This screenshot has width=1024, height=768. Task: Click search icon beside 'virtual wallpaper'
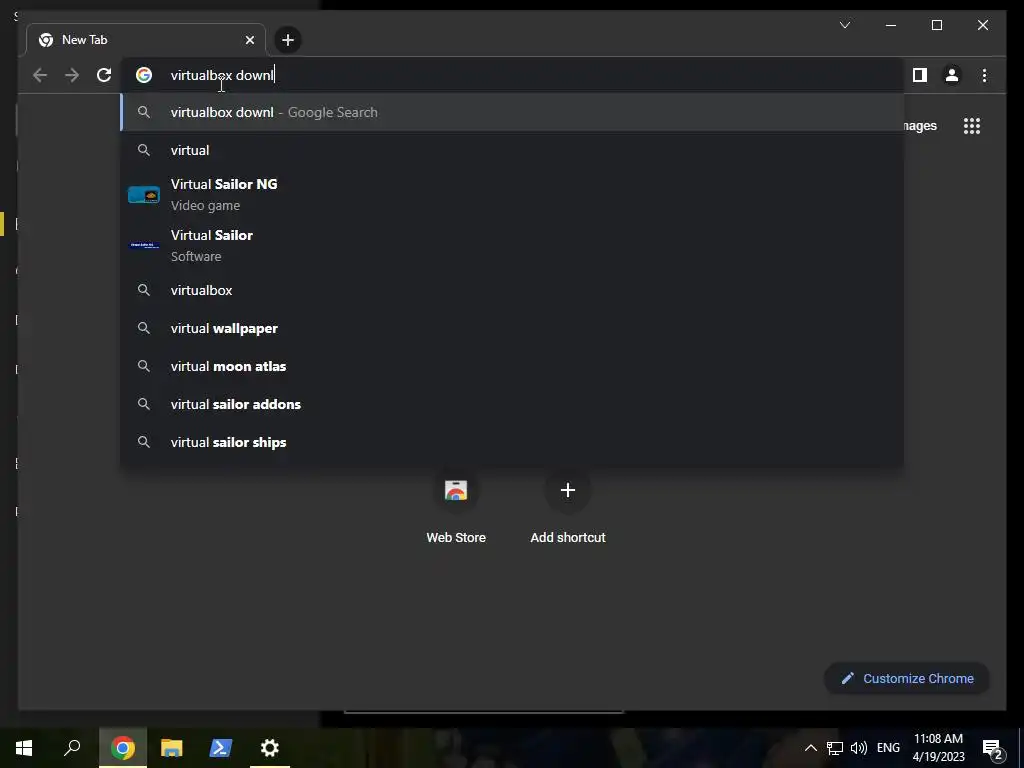click(144, 328)
